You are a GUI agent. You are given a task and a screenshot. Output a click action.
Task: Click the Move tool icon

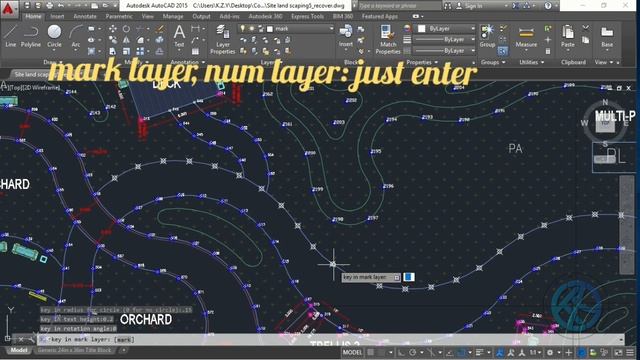(x=113, y=29)
